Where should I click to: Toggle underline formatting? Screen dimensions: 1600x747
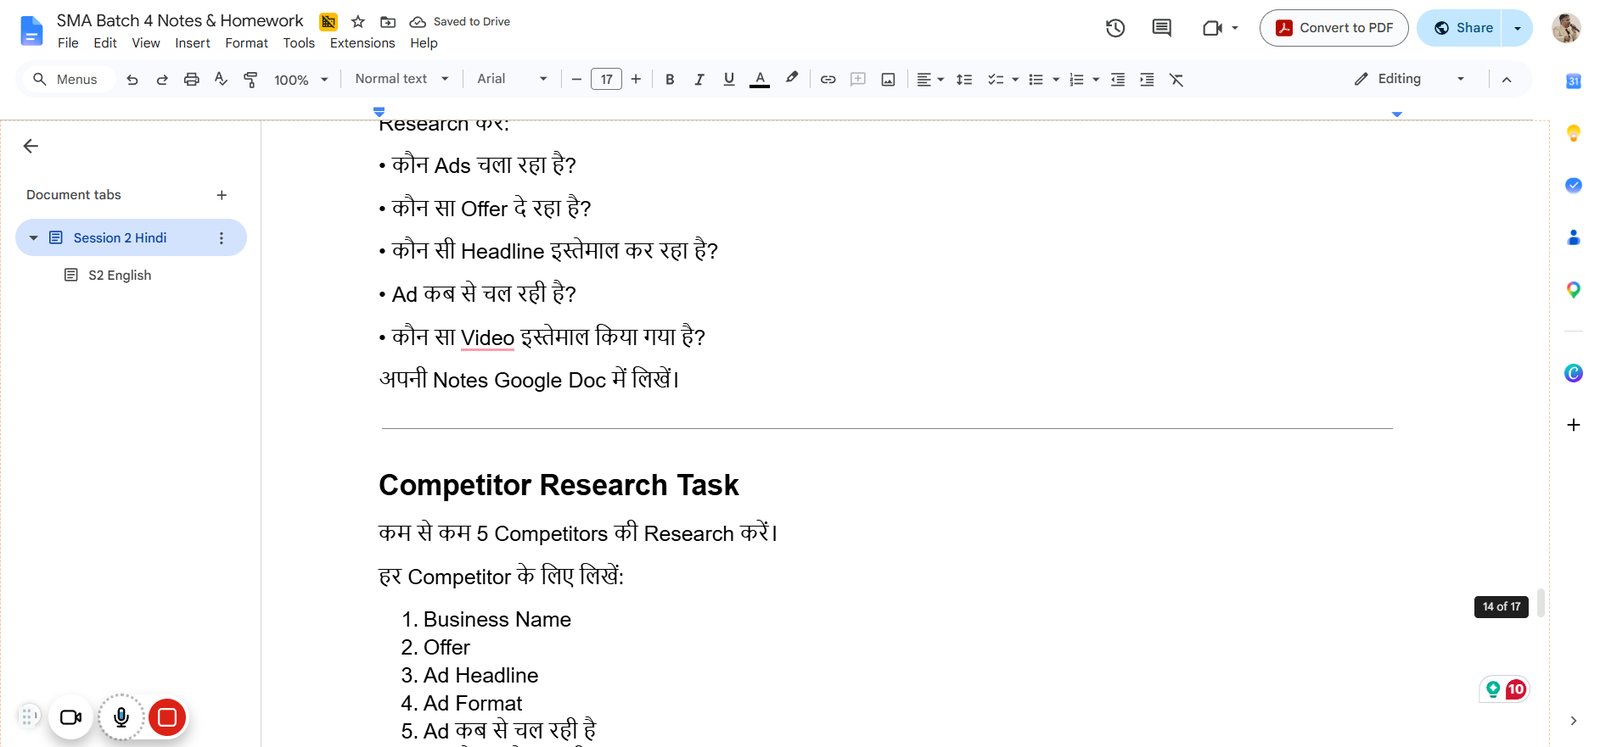coord(729,80)
